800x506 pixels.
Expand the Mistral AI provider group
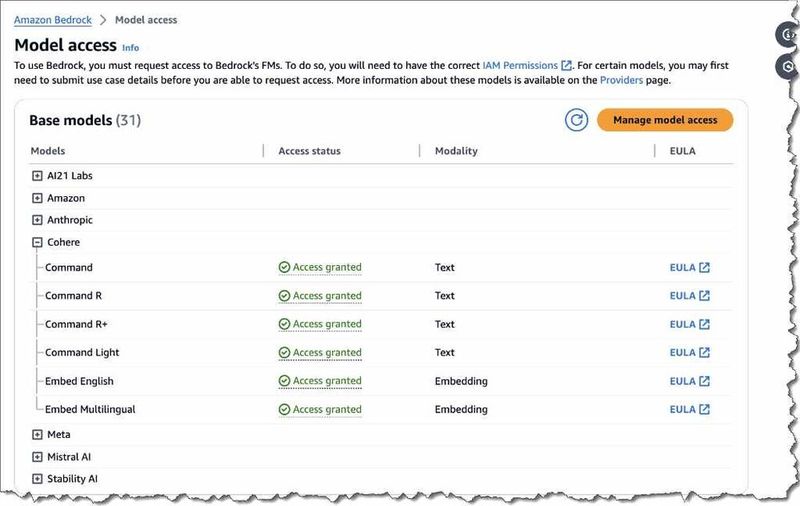[x=37, y=457]
